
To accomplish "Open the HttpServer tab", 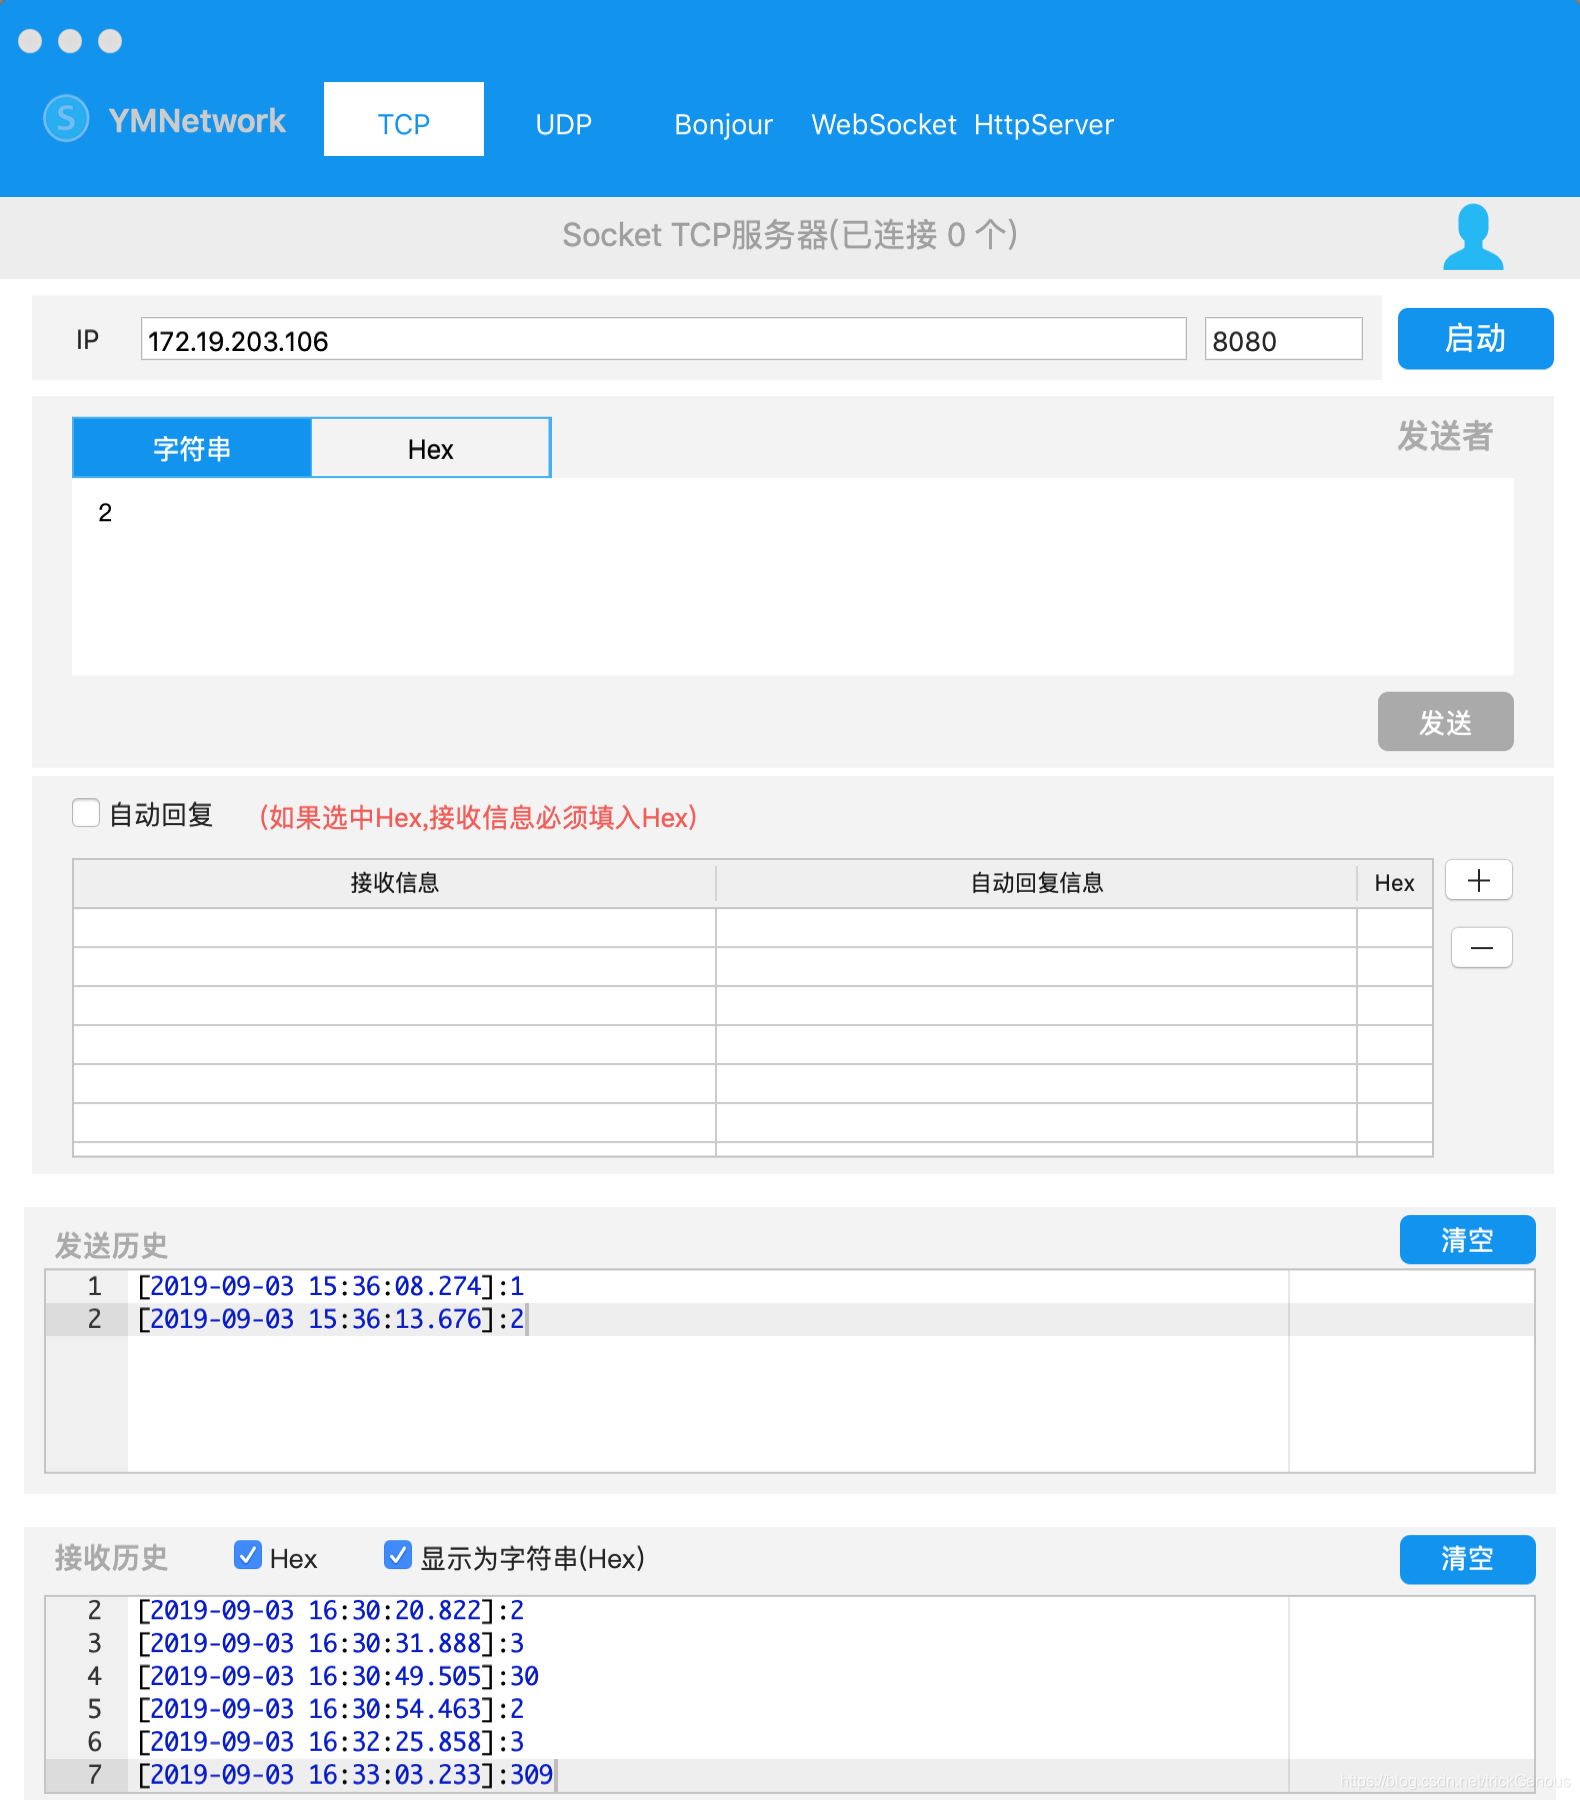I will tap(1043, 124).
